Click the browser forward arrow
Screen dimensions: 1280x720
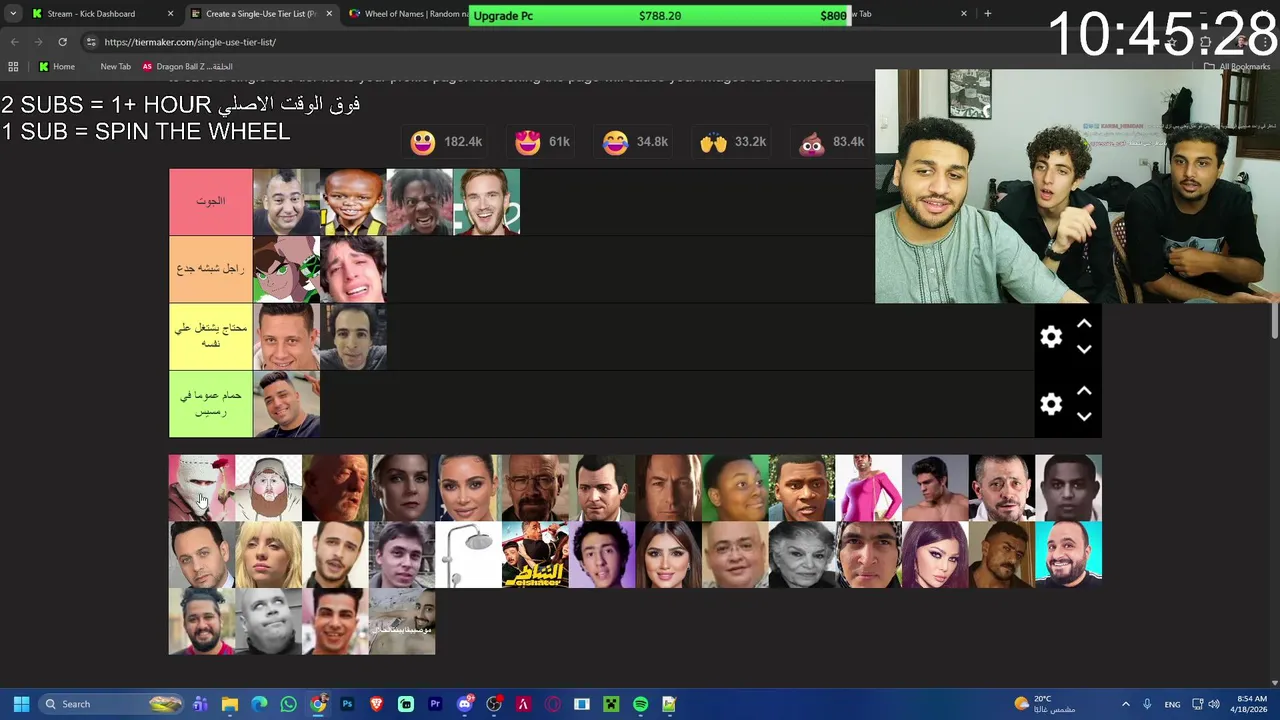38,42
